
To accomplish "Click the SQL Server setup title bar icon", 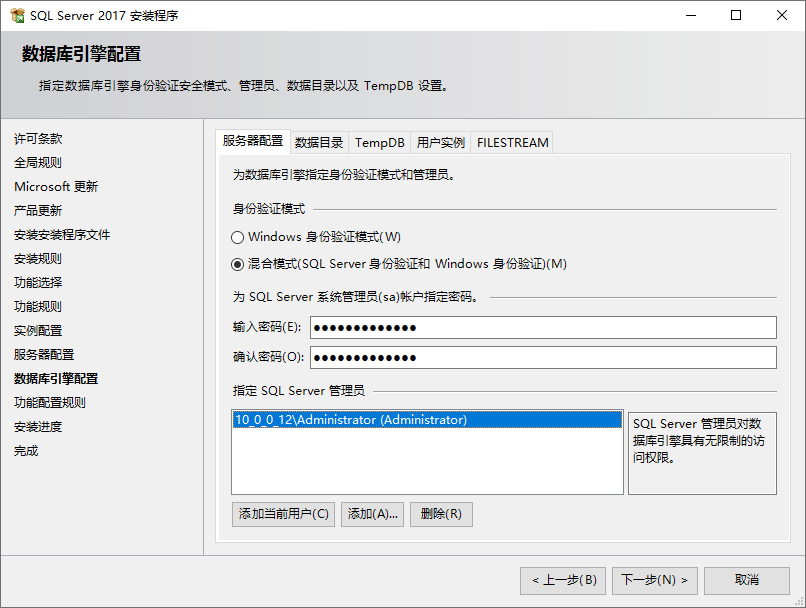I will point(16,16).
